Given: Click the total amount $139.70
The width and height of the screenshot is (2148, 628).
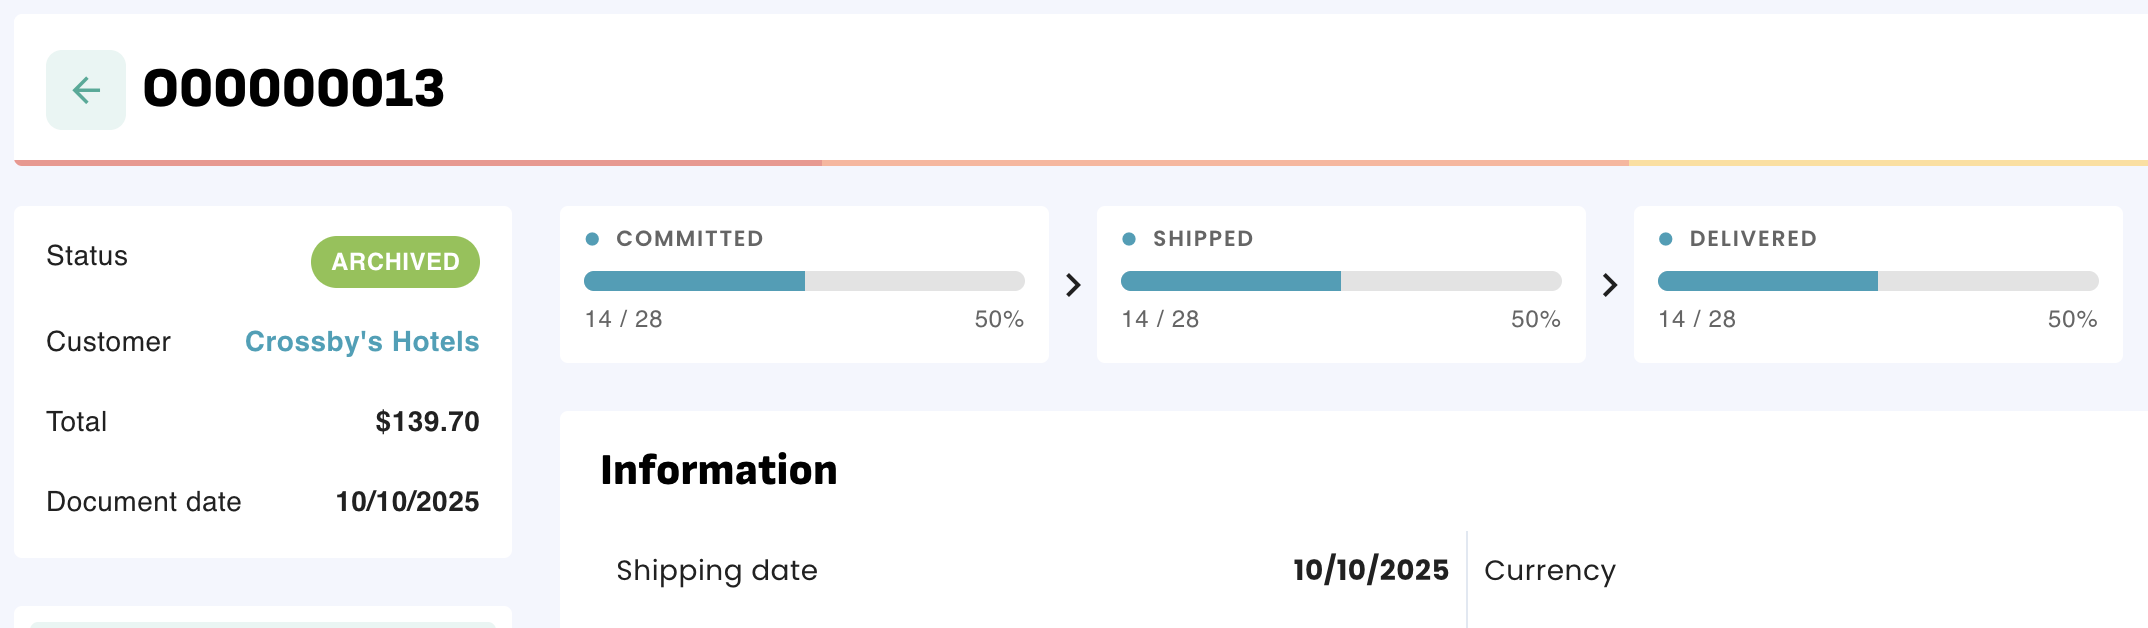Looking at the screenshot, I should (x=427, y=422).
